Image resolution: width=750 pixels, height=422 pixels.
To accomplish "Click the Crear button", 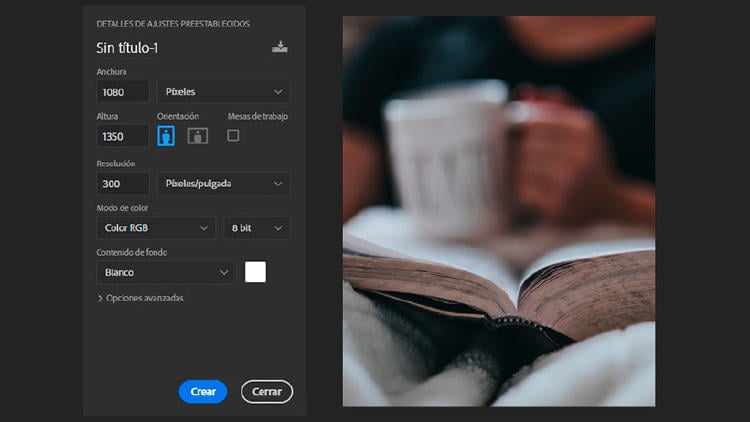I will [203, 392].
